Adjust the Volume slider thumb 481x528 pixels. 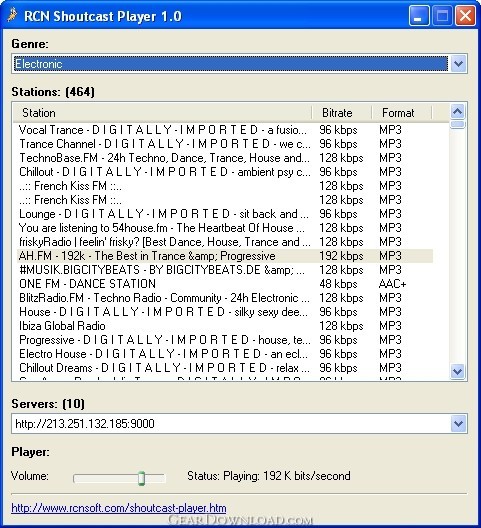tap(141, 478)
